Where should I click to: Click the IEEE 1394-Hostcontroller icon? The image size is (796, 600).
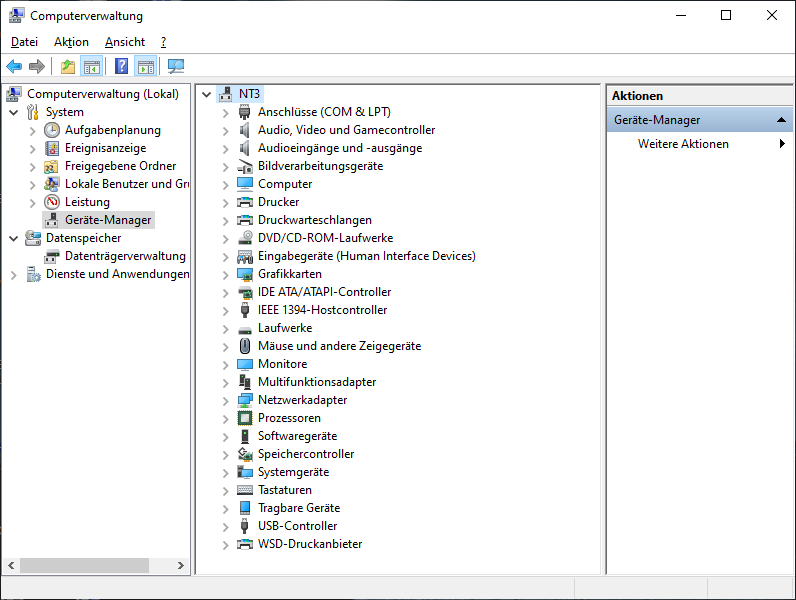245,310
